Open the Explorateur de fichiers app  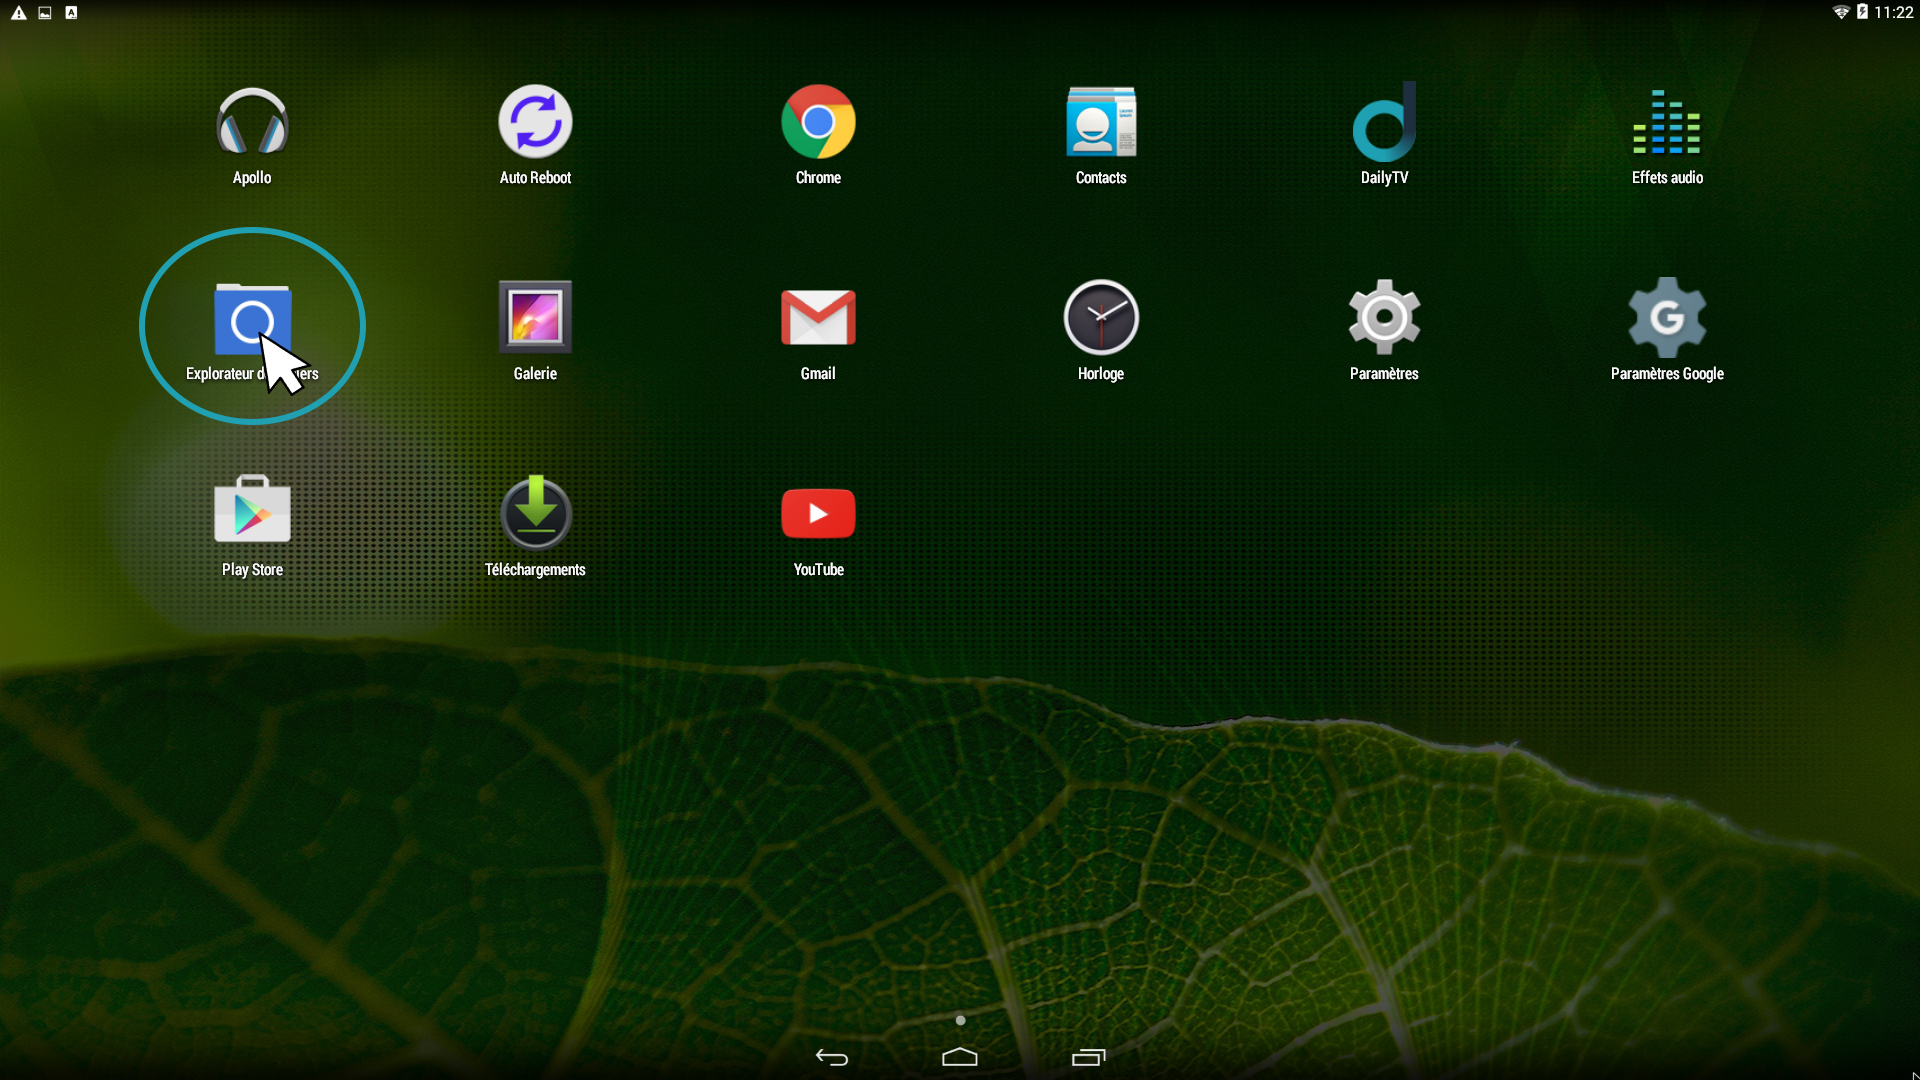(x=252, y=331)
